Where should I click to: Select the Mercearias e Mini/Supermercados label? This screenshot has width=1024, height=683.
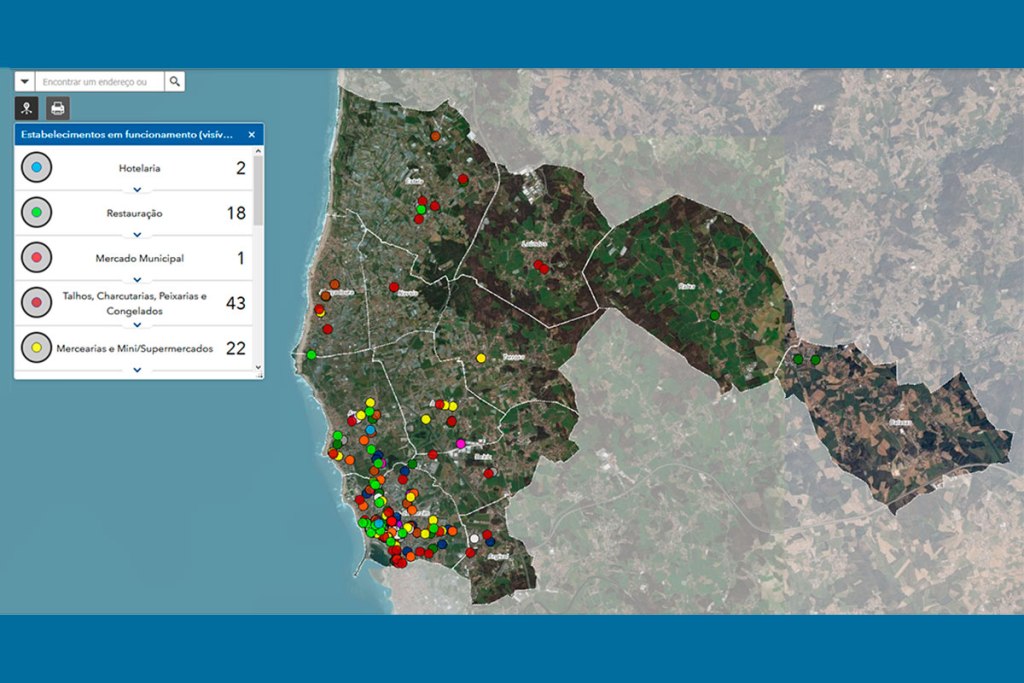(x=135, y=347)
